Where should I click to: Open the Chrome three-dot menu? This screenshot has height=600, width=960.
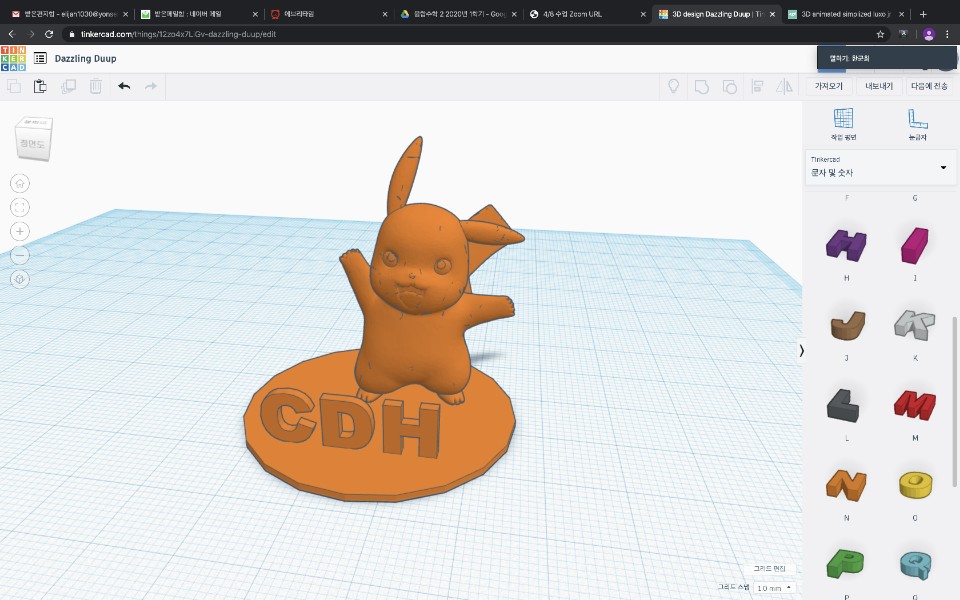(x=947, y=34)
